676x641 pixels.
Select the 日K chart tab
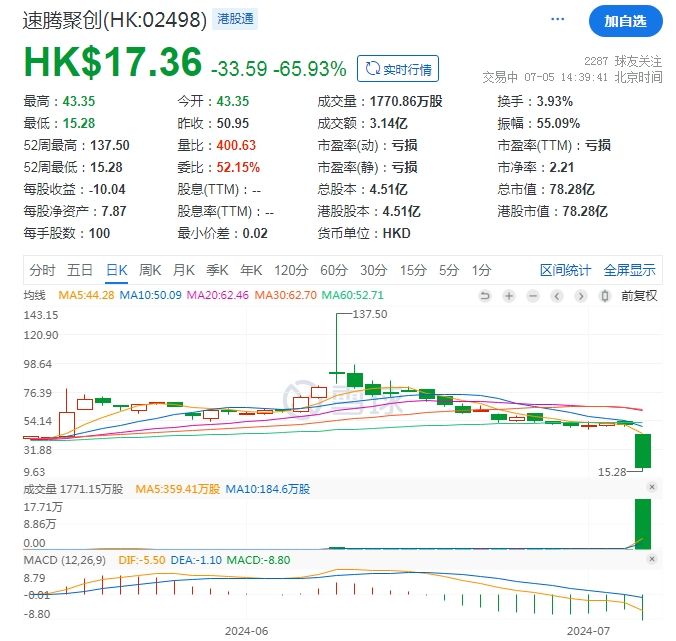click(117, 270)
